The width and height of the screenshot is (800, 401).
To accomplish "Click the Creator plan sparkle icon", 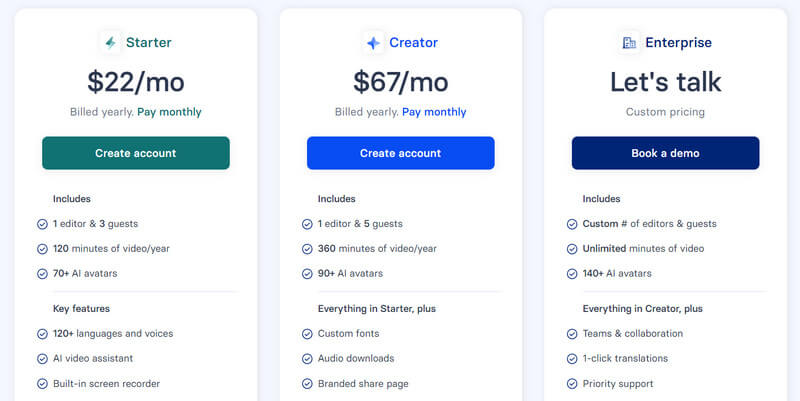I will (373, 43).
